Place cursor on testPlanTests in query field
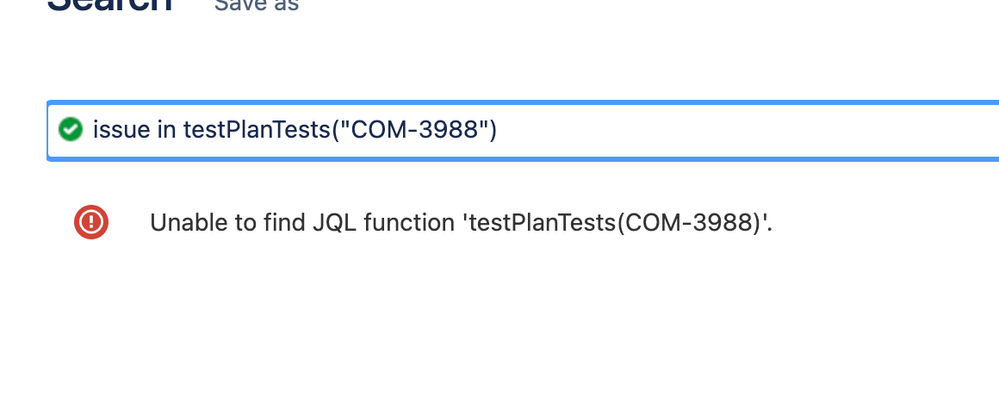Viewport: 999px width, 396px height. tap(256, 130)
